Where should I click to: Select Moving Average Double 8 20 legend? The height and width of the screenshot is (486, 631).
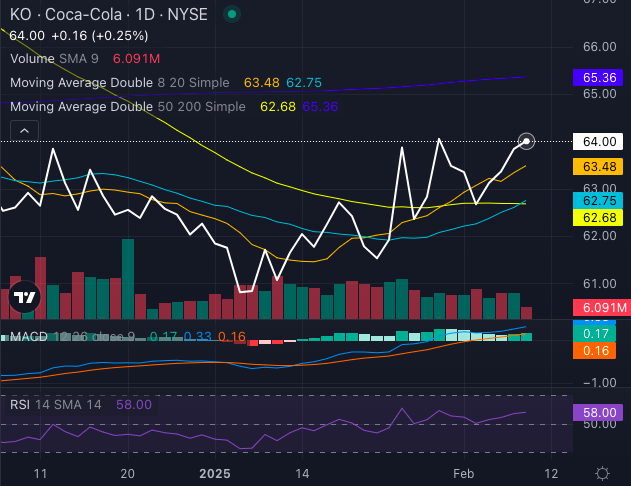coord(120,82)
